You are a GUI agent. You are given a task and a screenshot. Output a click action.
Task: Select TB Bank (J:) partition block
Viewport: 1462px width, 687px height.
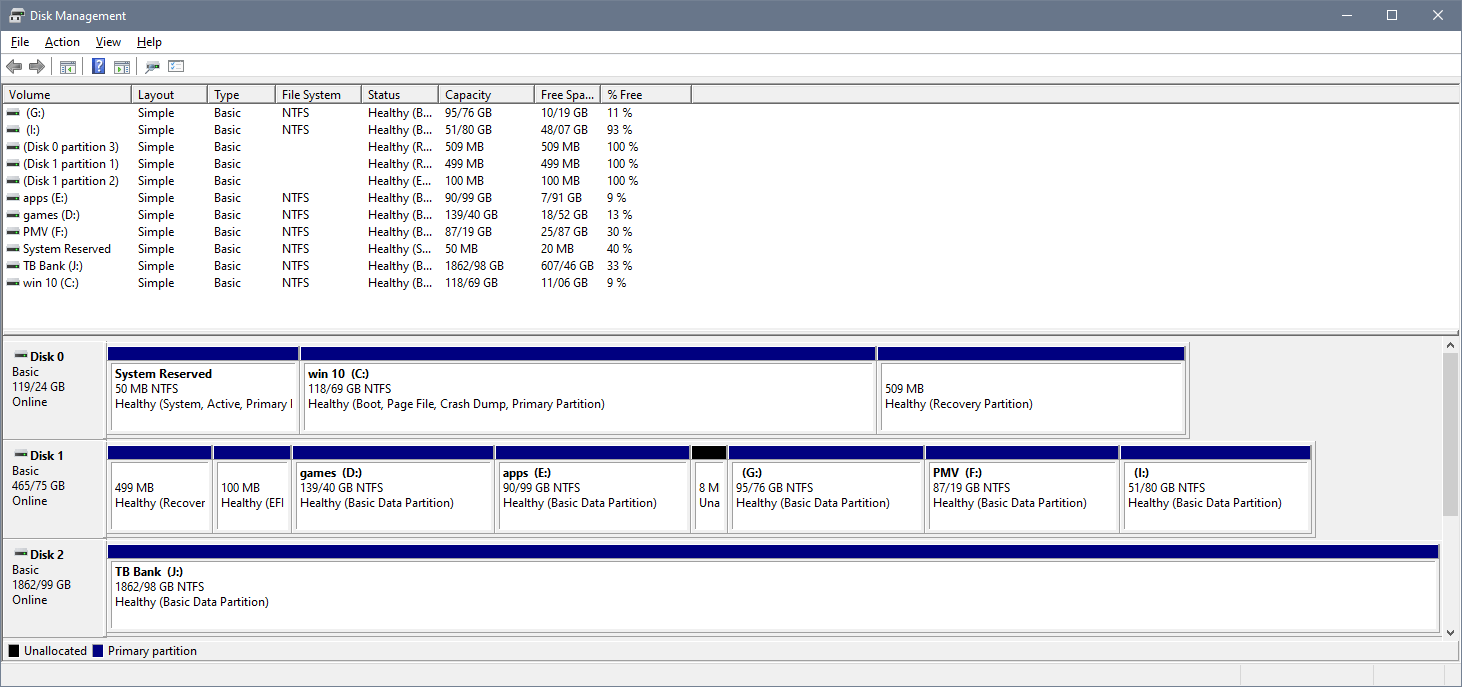tap(773, 588)
